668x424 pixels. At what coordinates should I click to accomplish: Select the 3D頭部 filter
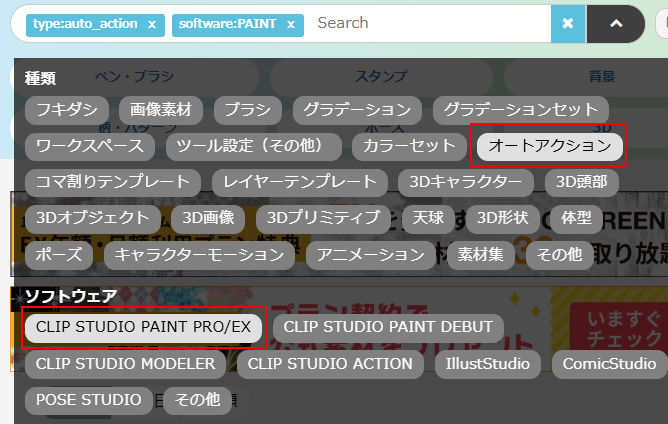pyautogui.click(x=582, y=182)
